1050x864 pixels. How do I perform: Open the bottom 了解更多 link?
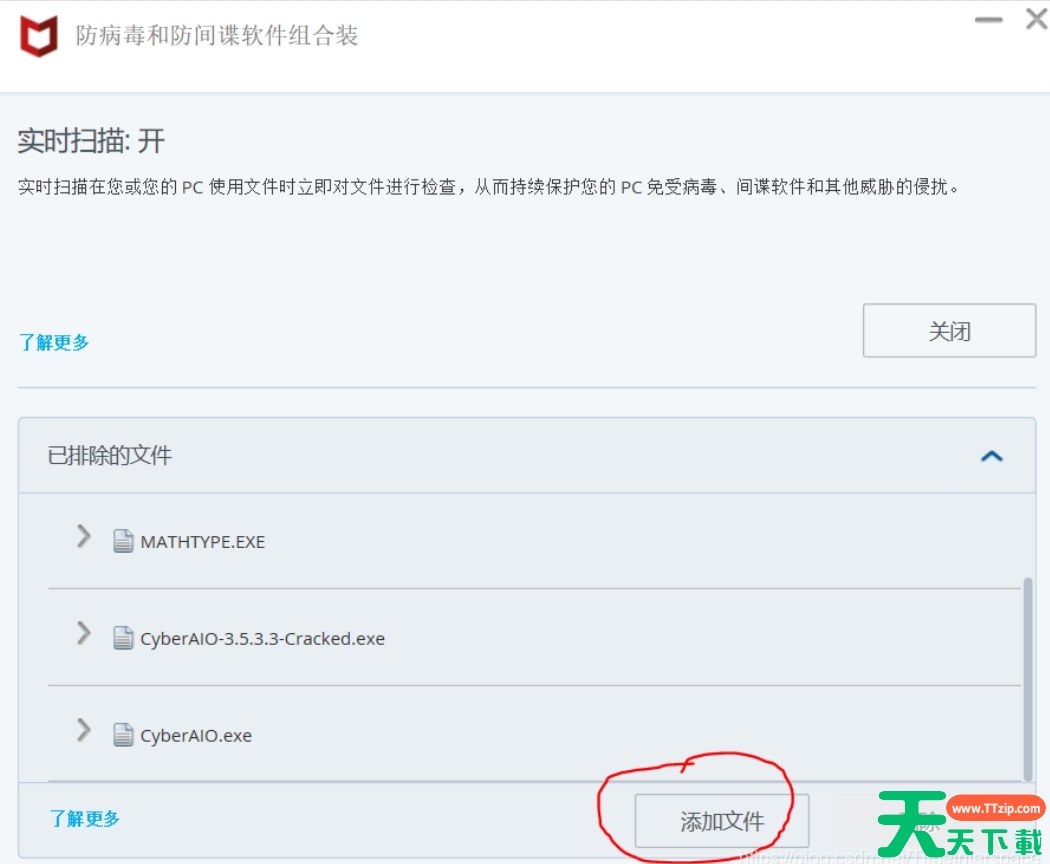(x=85, y=818)
